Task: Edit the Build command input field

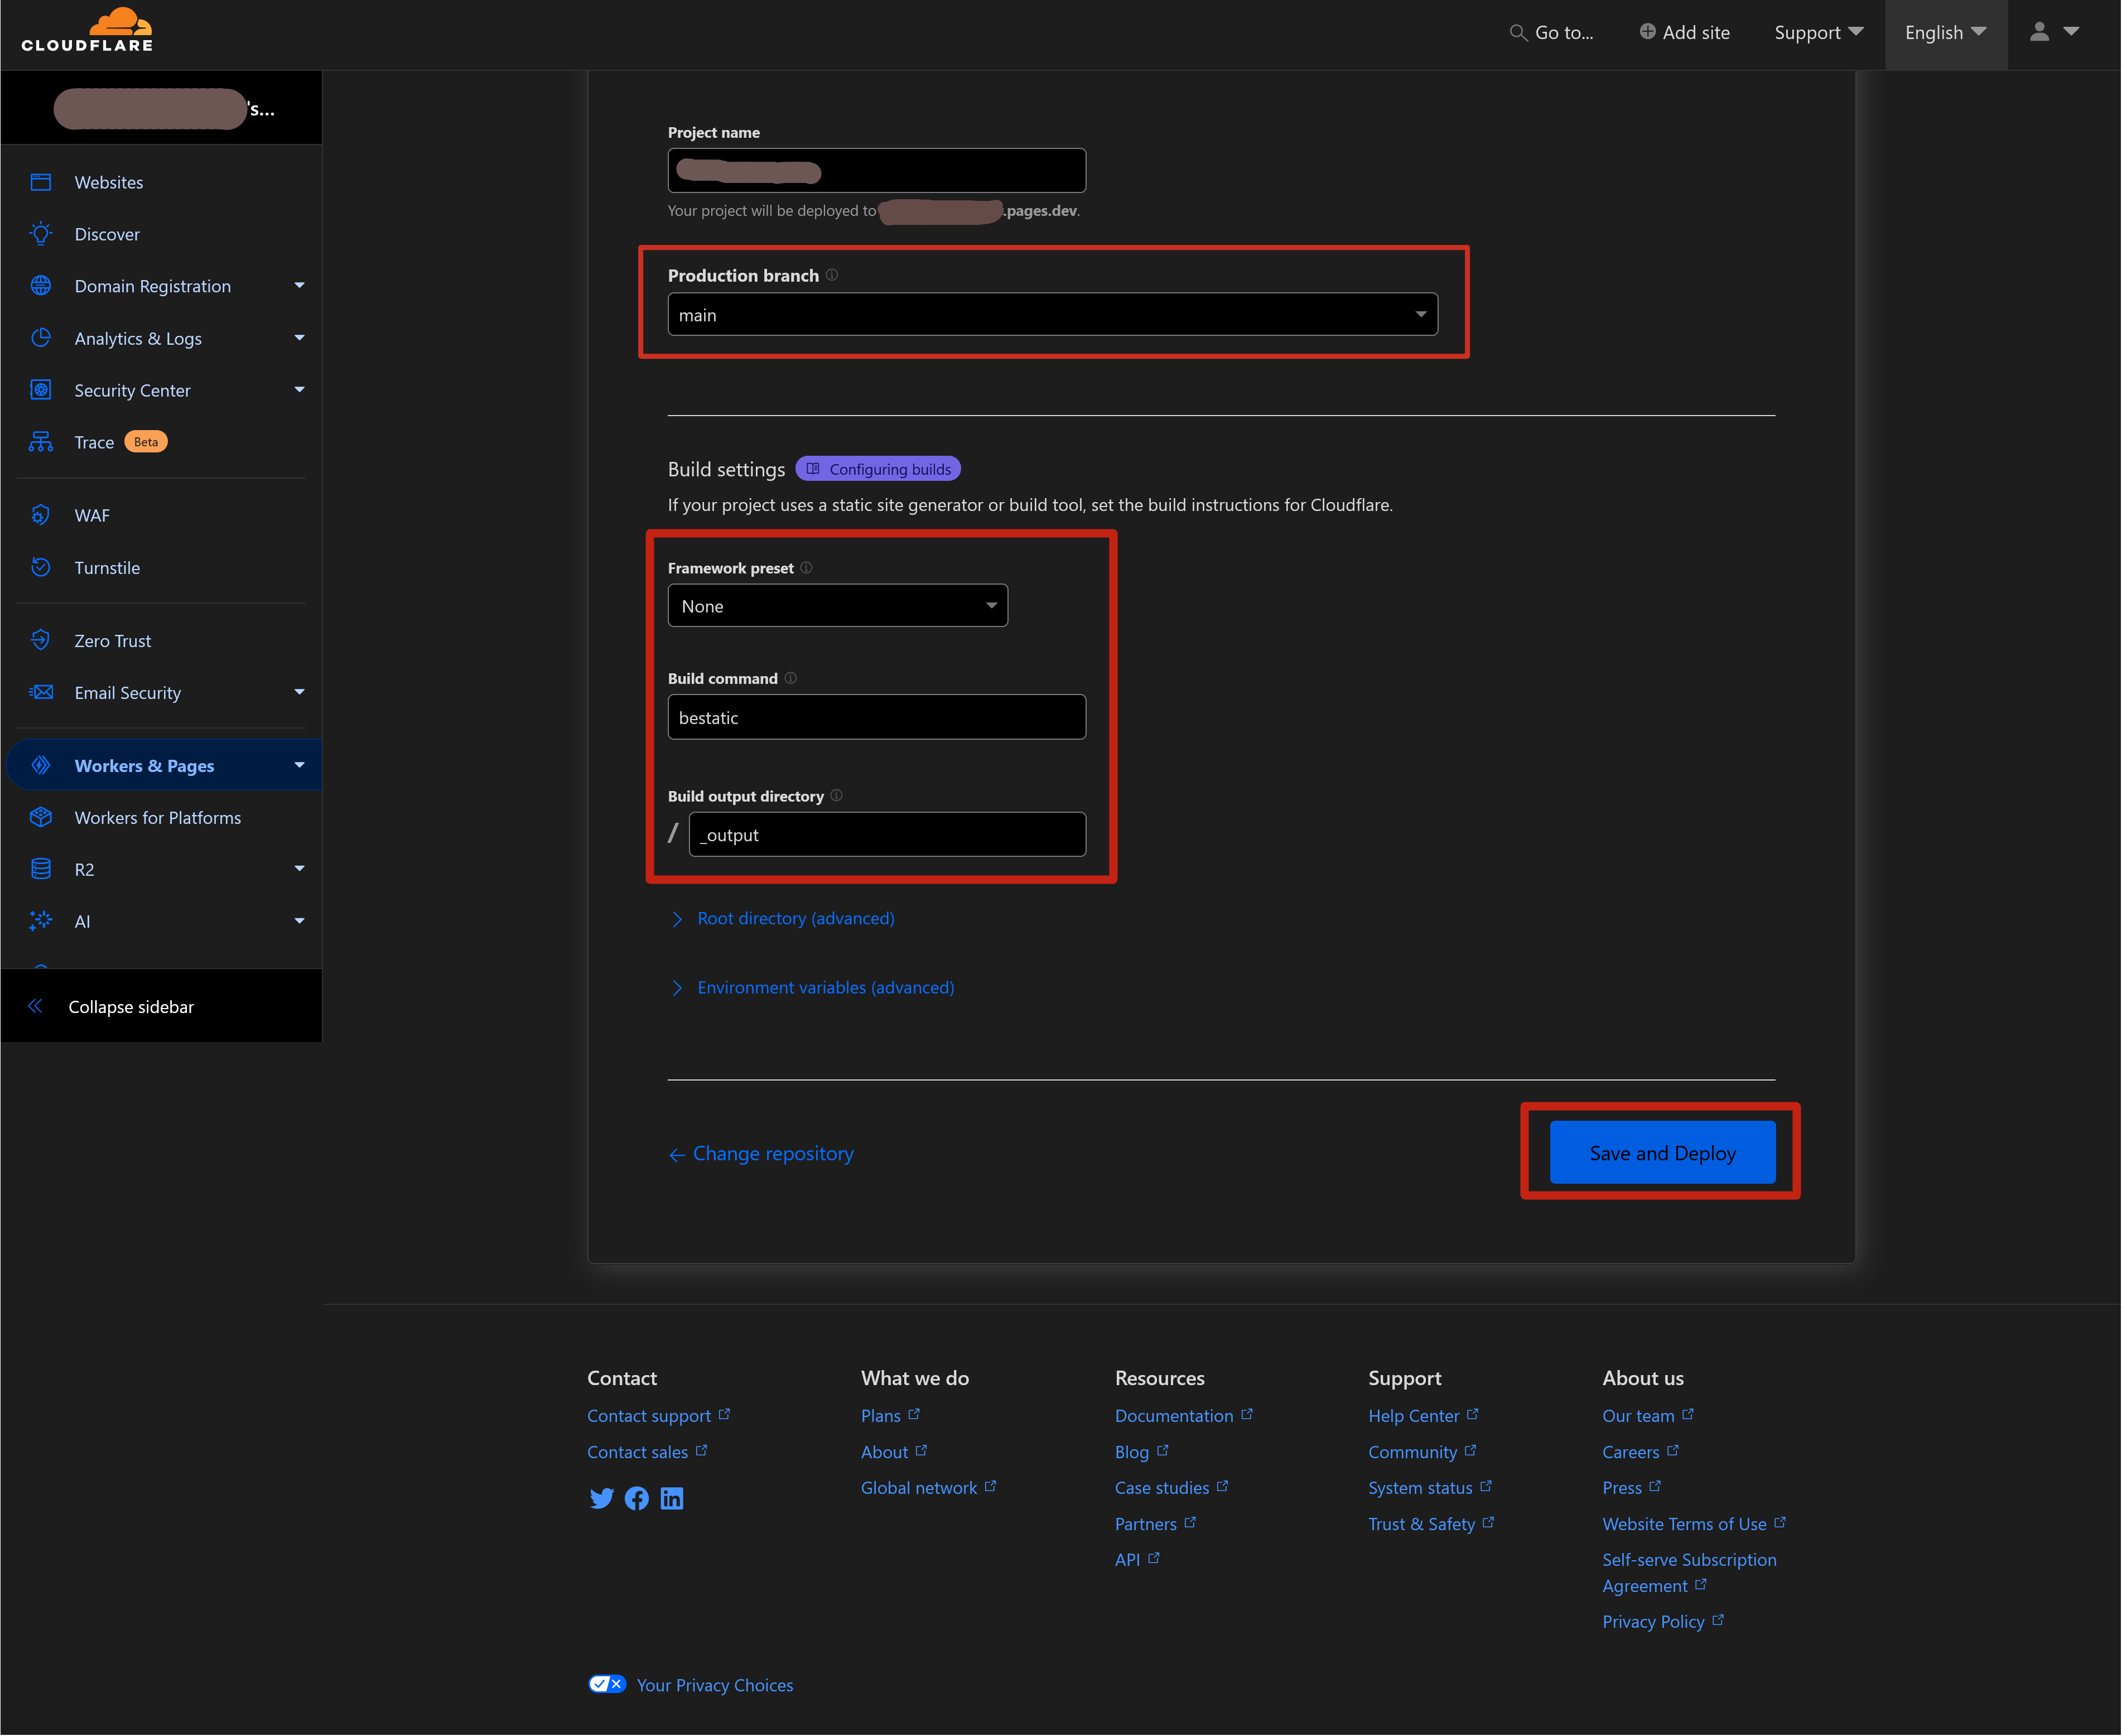Action: tap(876, 717)
